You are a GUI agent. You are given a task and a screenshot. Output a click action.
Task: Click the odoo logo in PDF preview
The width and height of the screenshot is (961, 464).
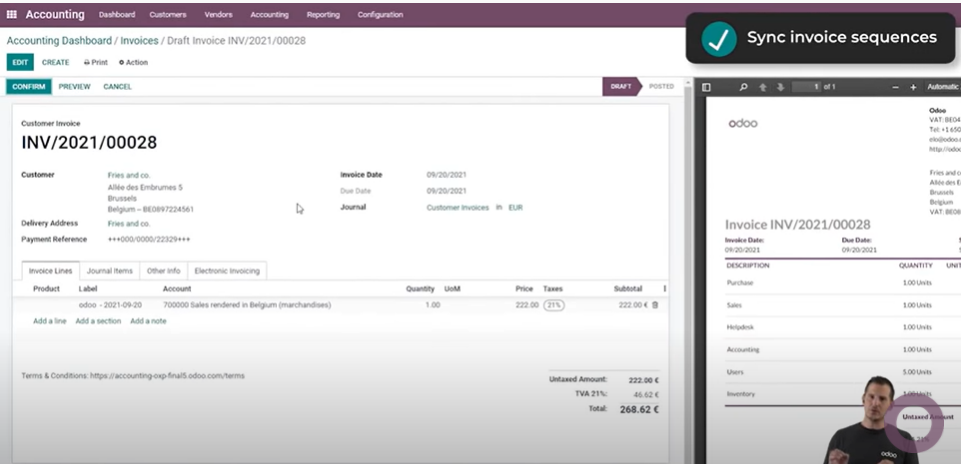[x=743, y=123]
